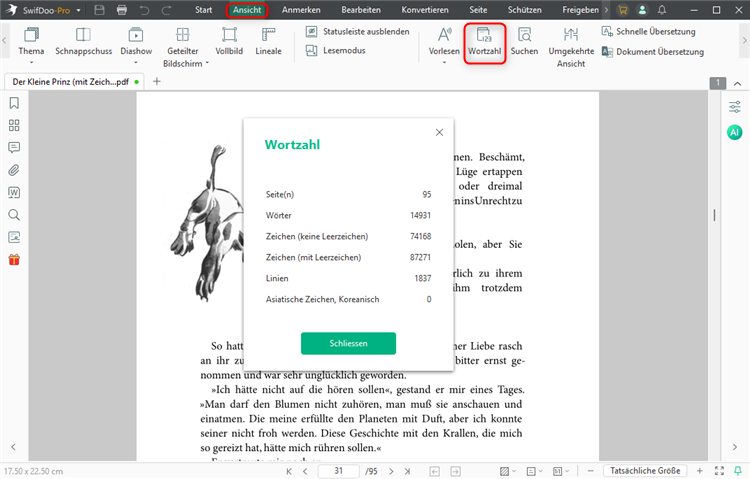Open the Start tab
This screenshot has width=750, height=479.
click(203, 10)
